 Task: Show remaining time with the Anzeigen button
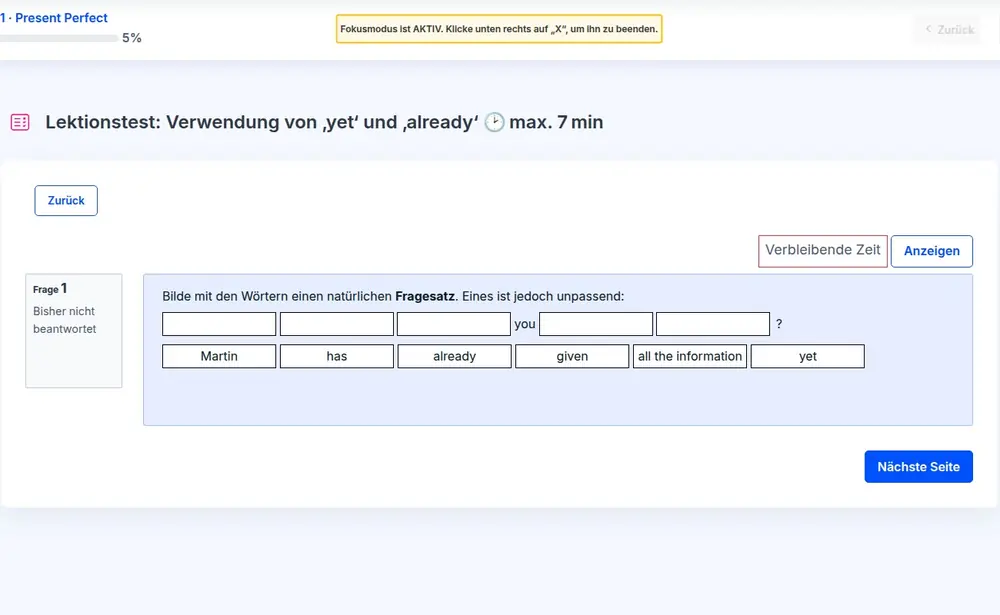tap(931, 251)
